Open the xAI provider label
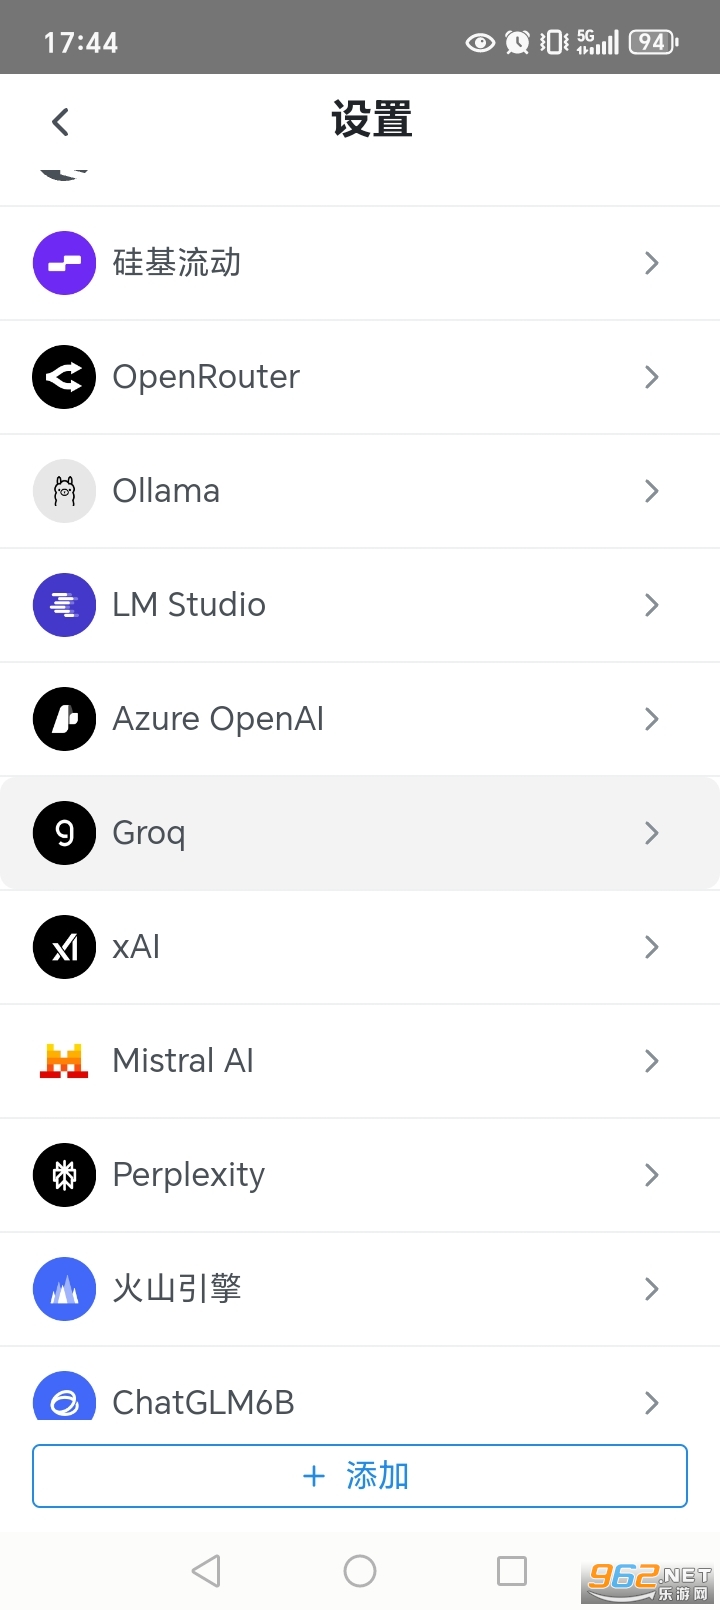Viewport: 720px width, 1610px height. [x=136, y=947]
